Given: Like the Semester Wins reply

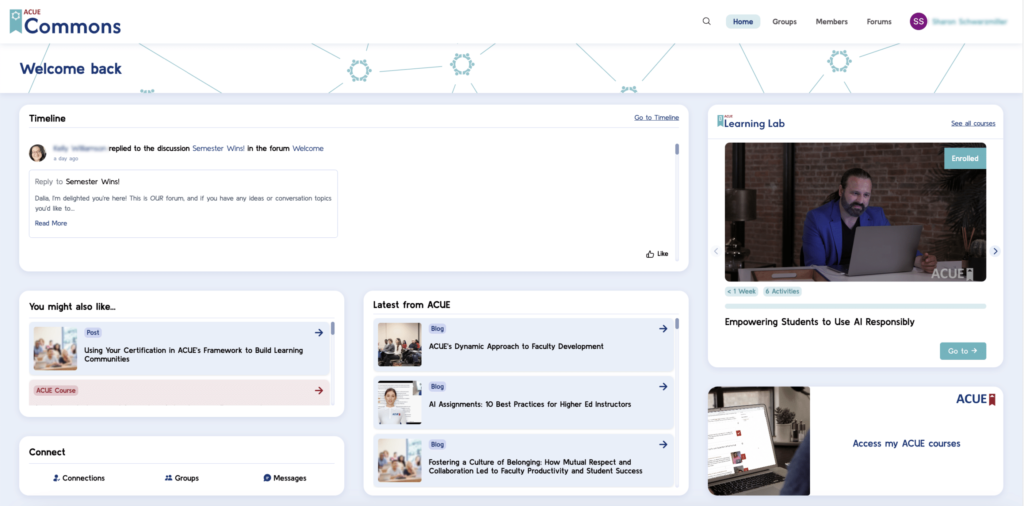Looking at the screenshot, I should pos(657,254).
